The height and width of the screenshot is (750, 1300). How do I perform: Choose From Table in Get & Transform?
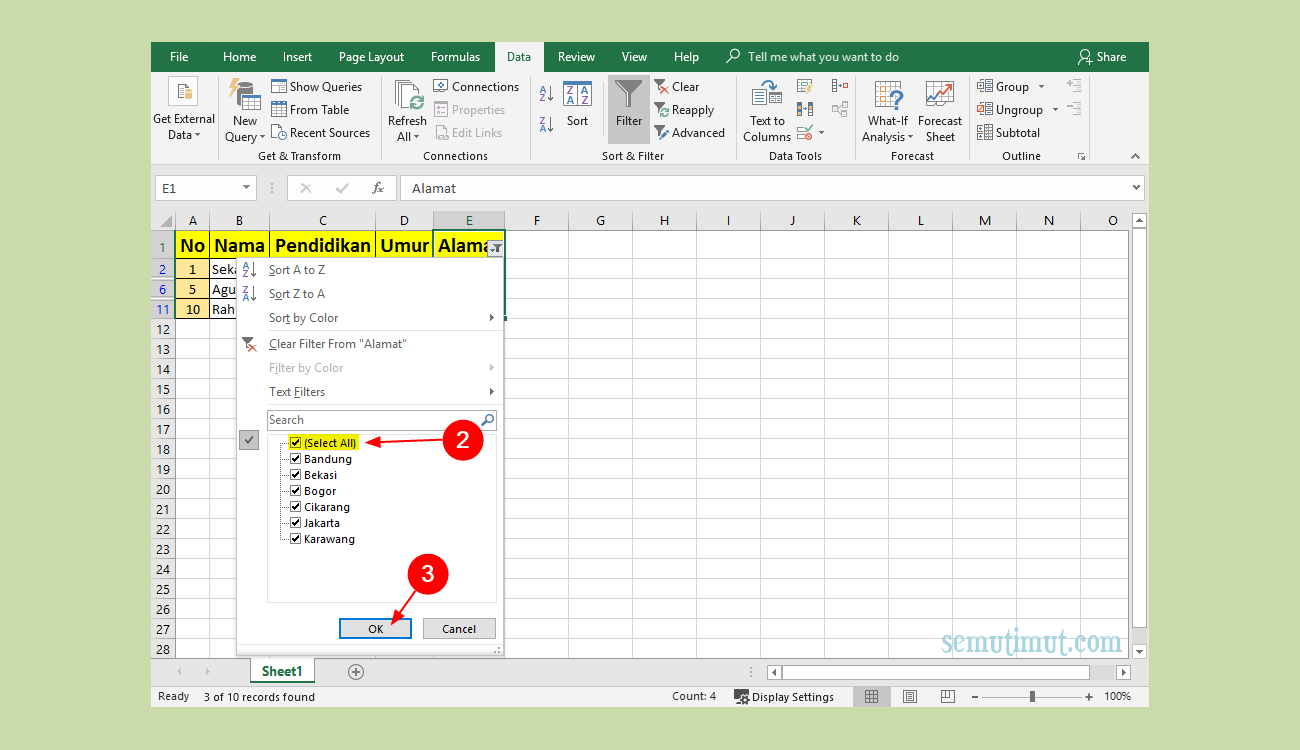(310, 110)
